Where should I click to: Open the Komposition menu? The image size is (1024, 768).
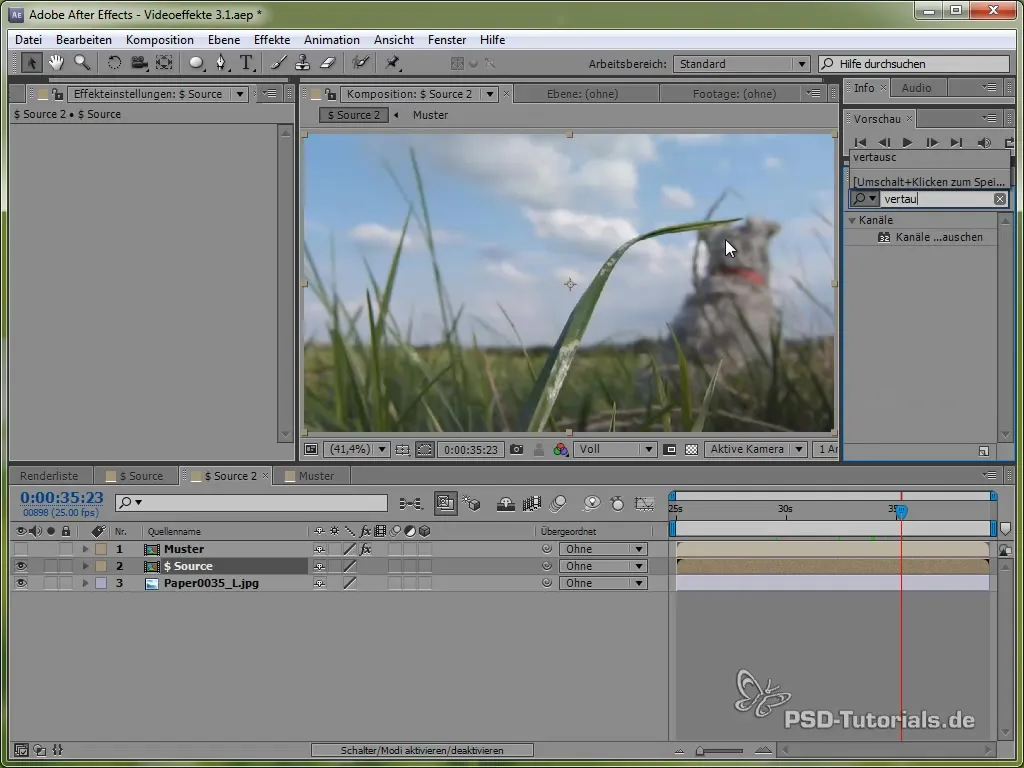[159, 40]
